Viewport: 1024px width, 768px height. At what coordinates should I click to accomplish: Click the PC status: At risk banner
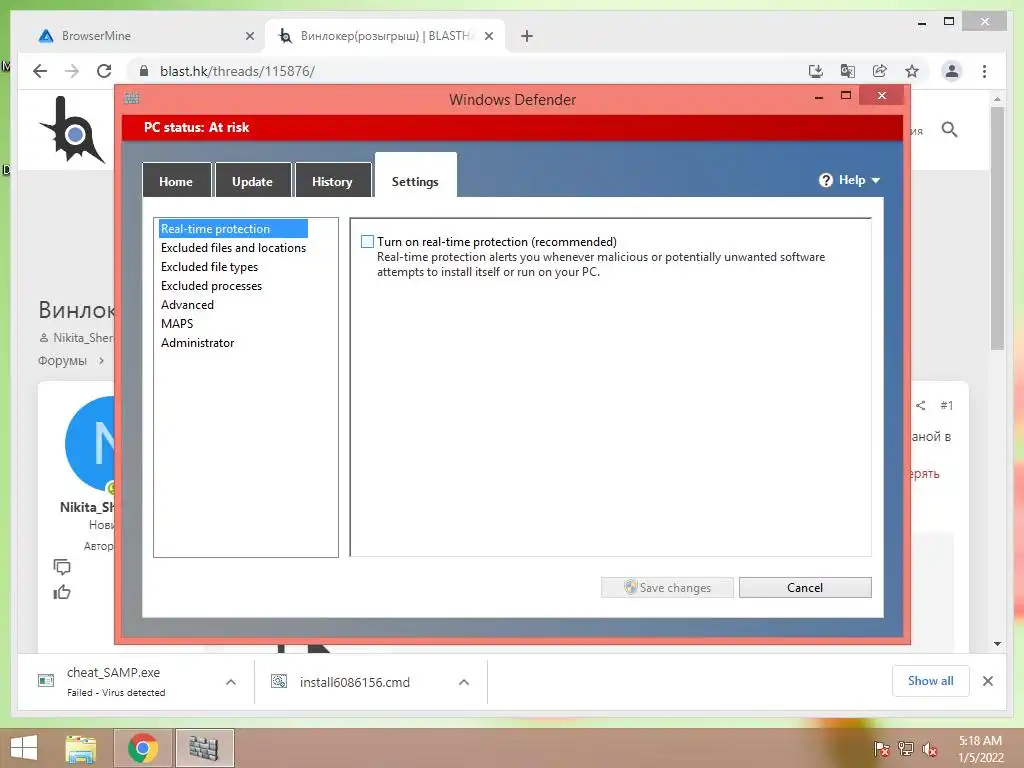pyautogui.click(x=512, y=127)
